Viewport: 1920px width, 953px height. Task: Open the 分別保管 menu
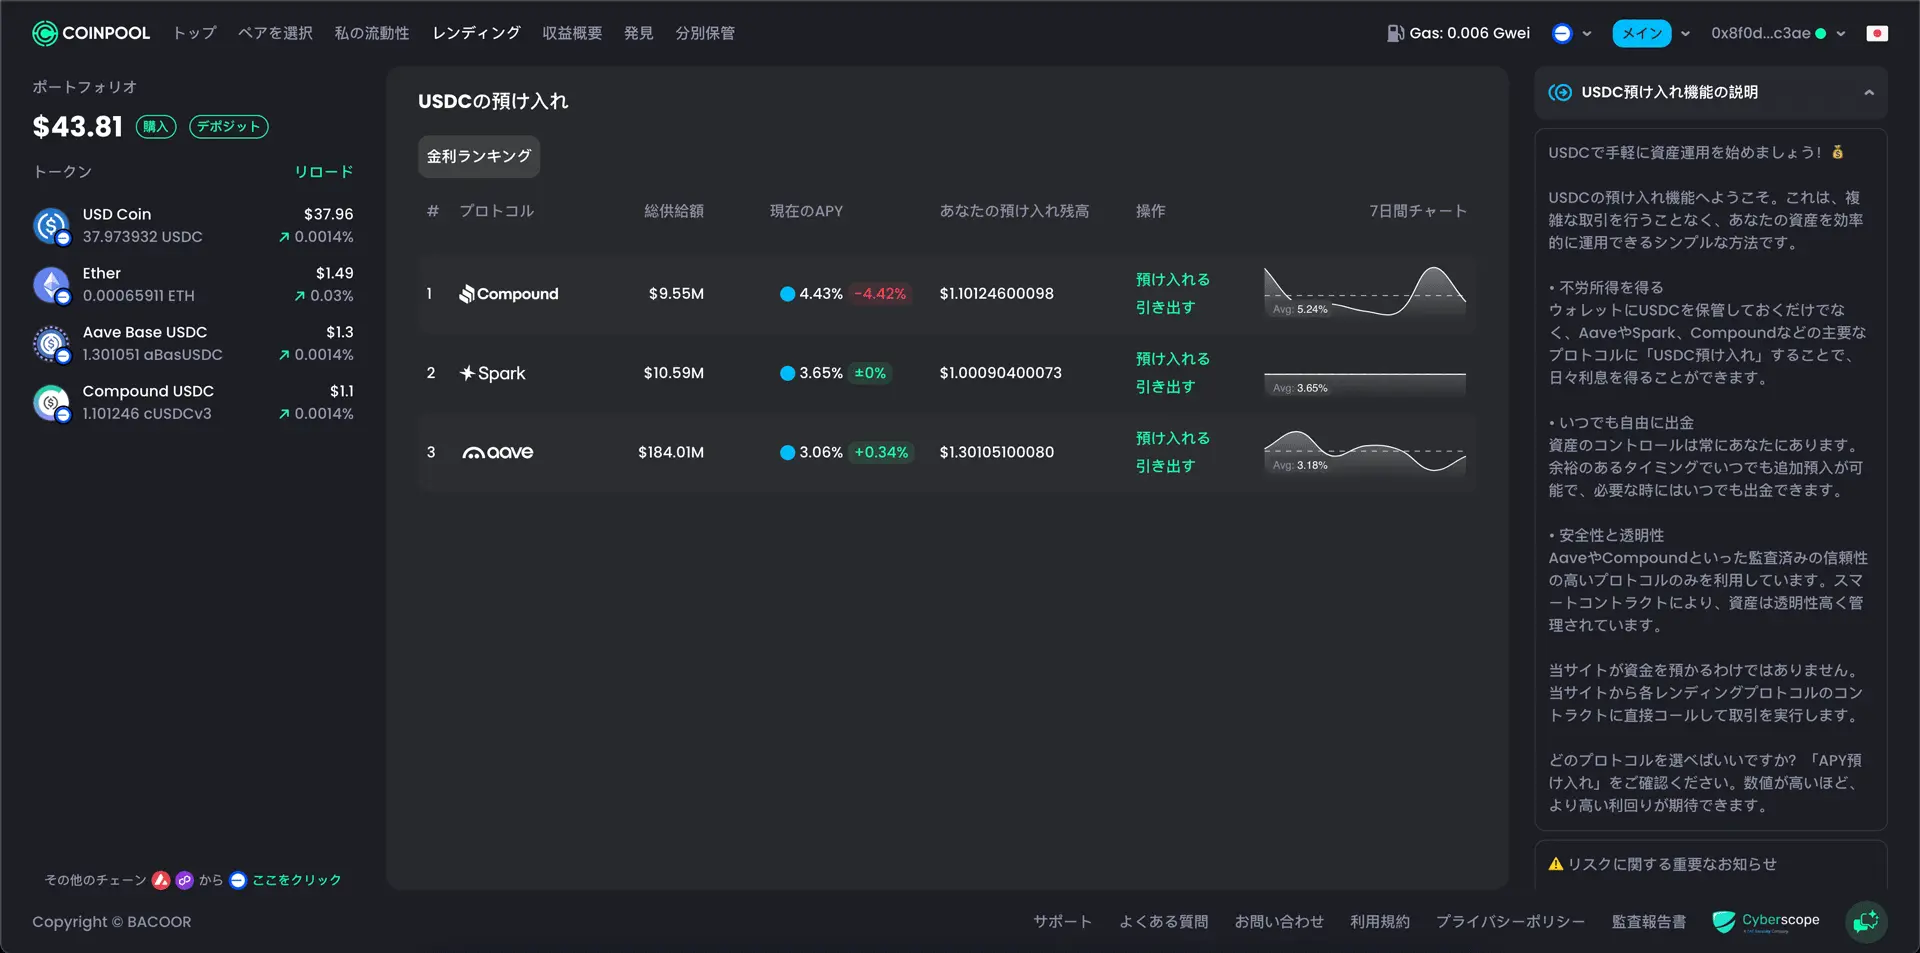point(705,33)
